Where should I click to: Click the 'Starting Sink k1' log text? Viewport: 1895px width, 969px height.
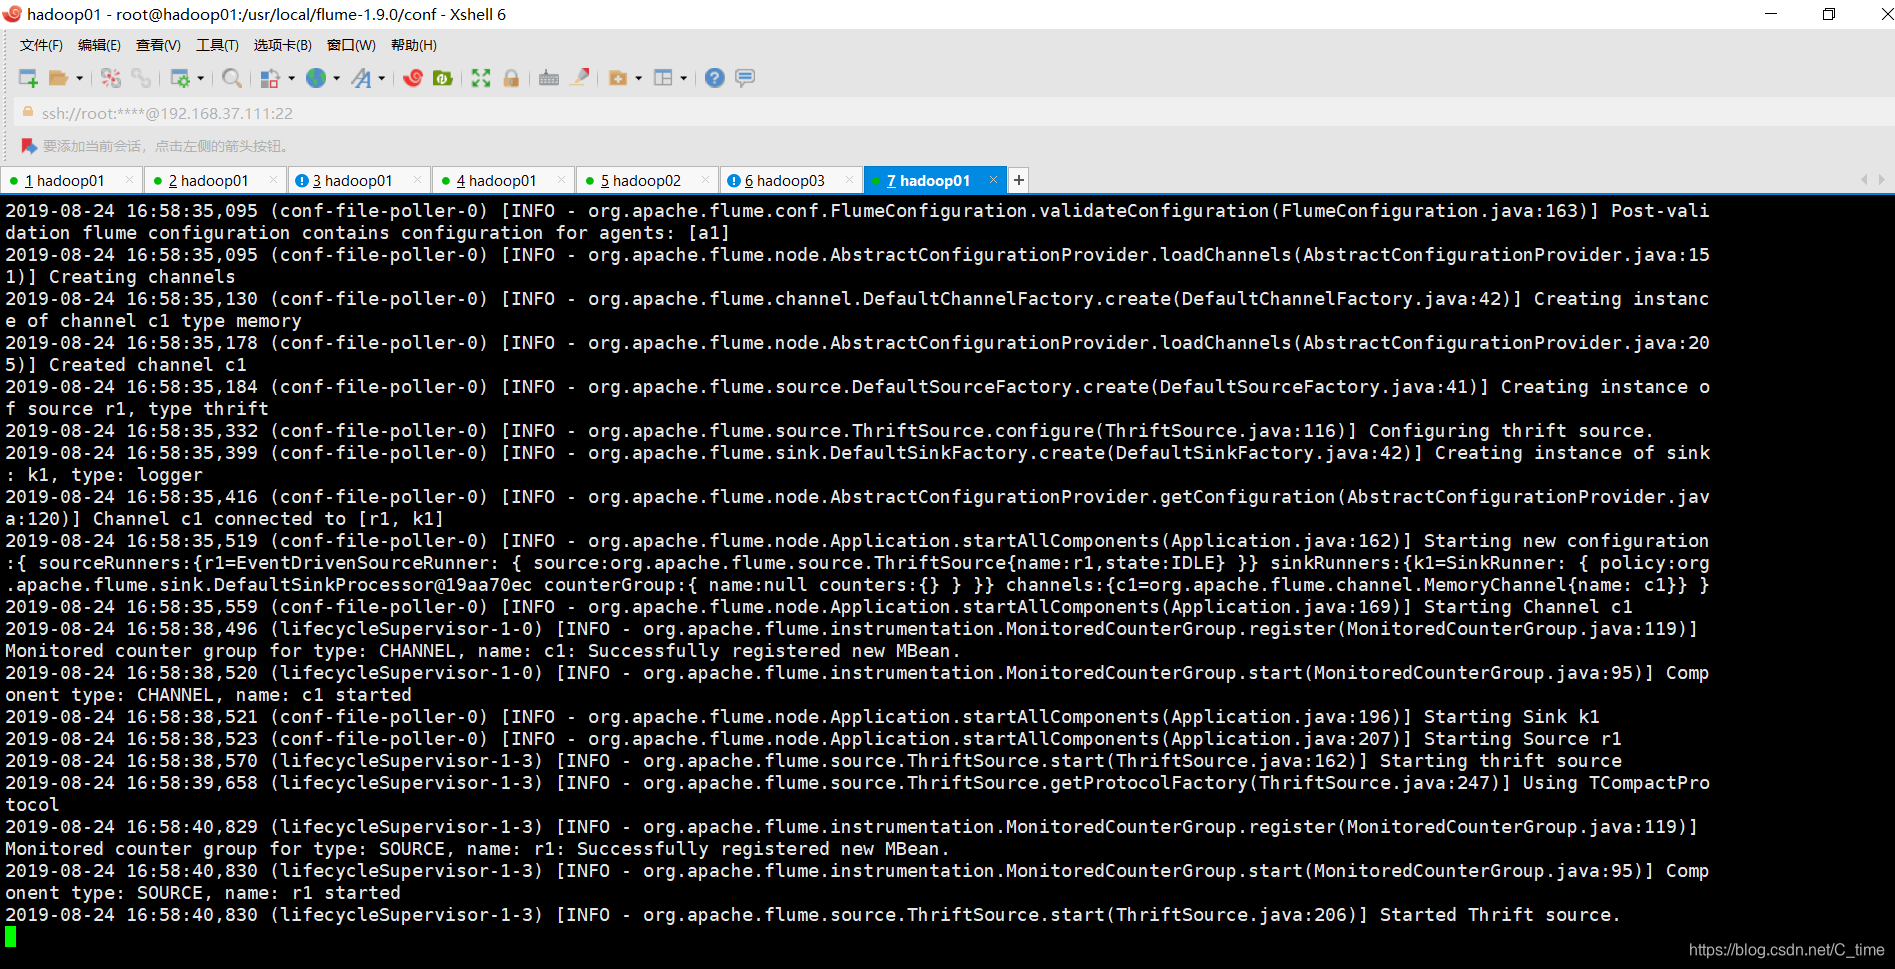click(1511, 716)
